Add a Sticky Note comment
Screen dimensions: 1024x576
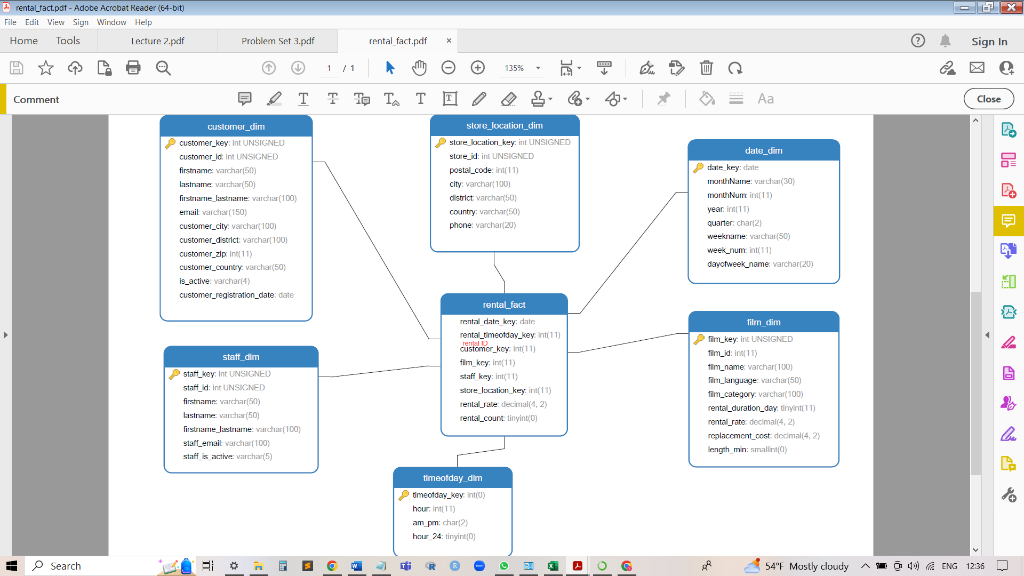coord(245,98)
